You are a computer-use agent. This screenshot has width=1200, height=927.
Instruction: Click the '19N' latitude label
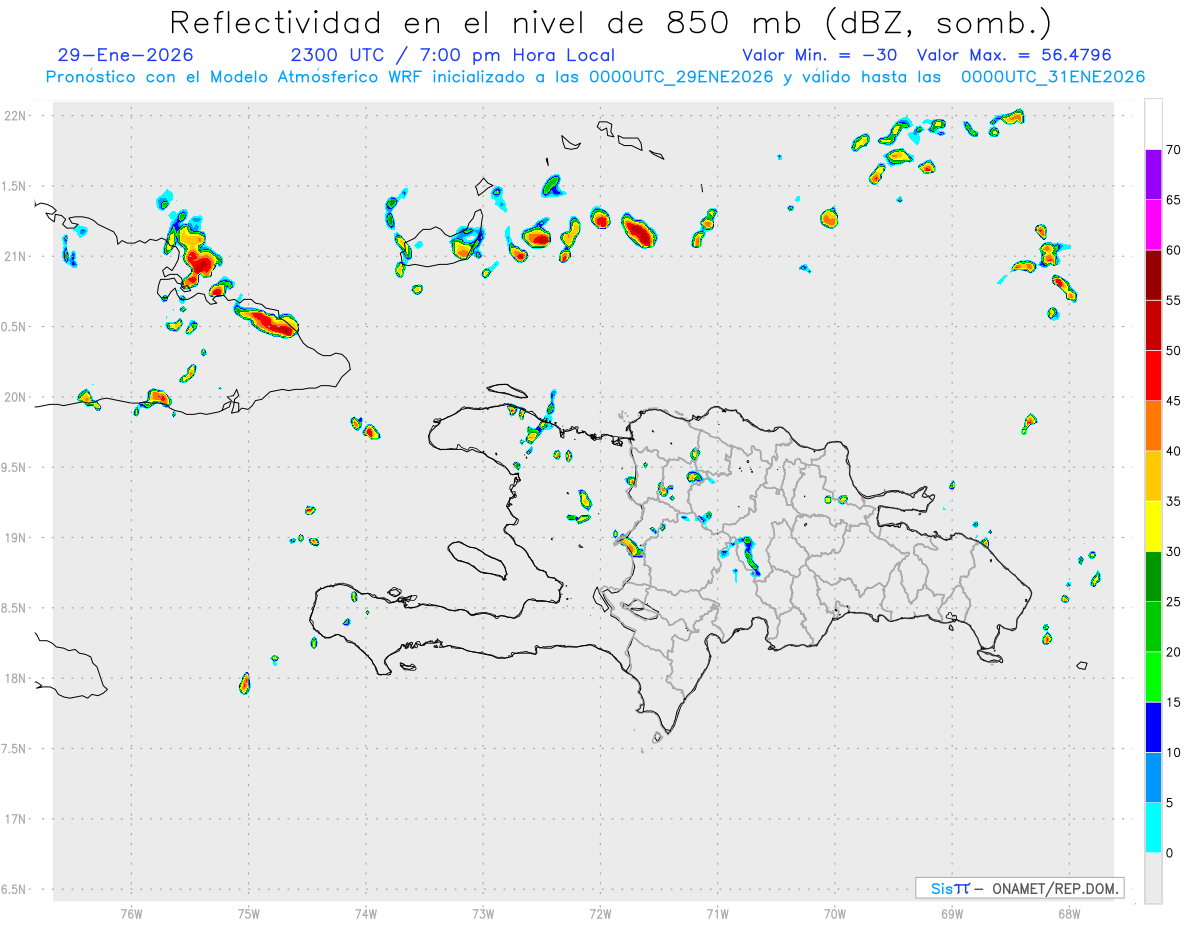pyautogui.click(x=17, y=538)
